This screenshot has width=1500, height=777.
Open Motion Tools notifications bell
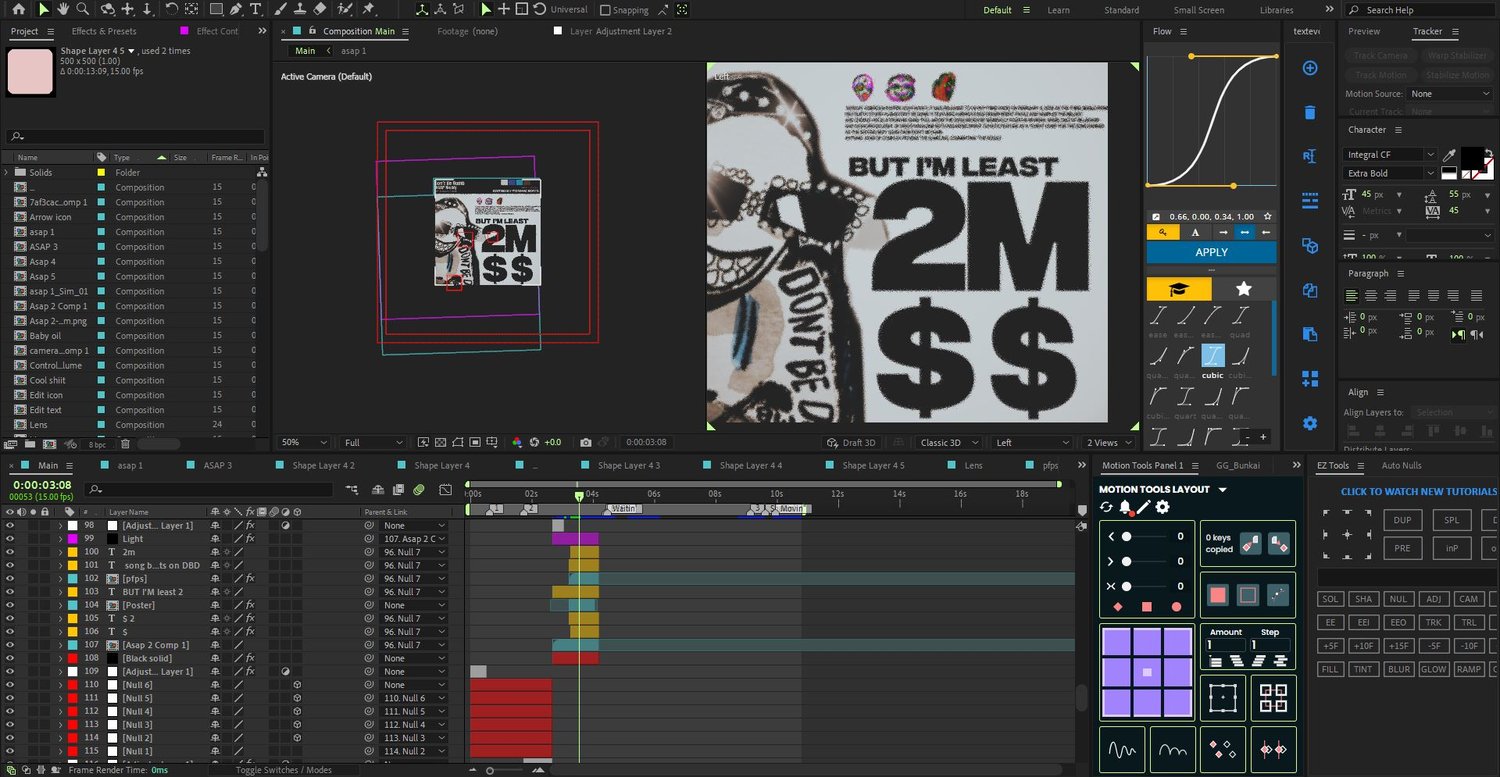(x=1125, y=507)
